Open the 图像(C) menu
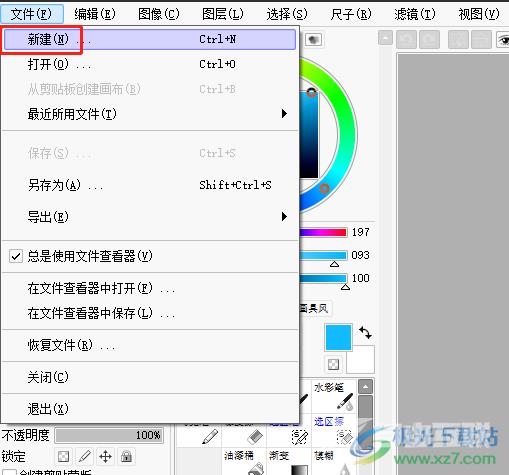This screenshot has height=475, width=509. point(159,14)
